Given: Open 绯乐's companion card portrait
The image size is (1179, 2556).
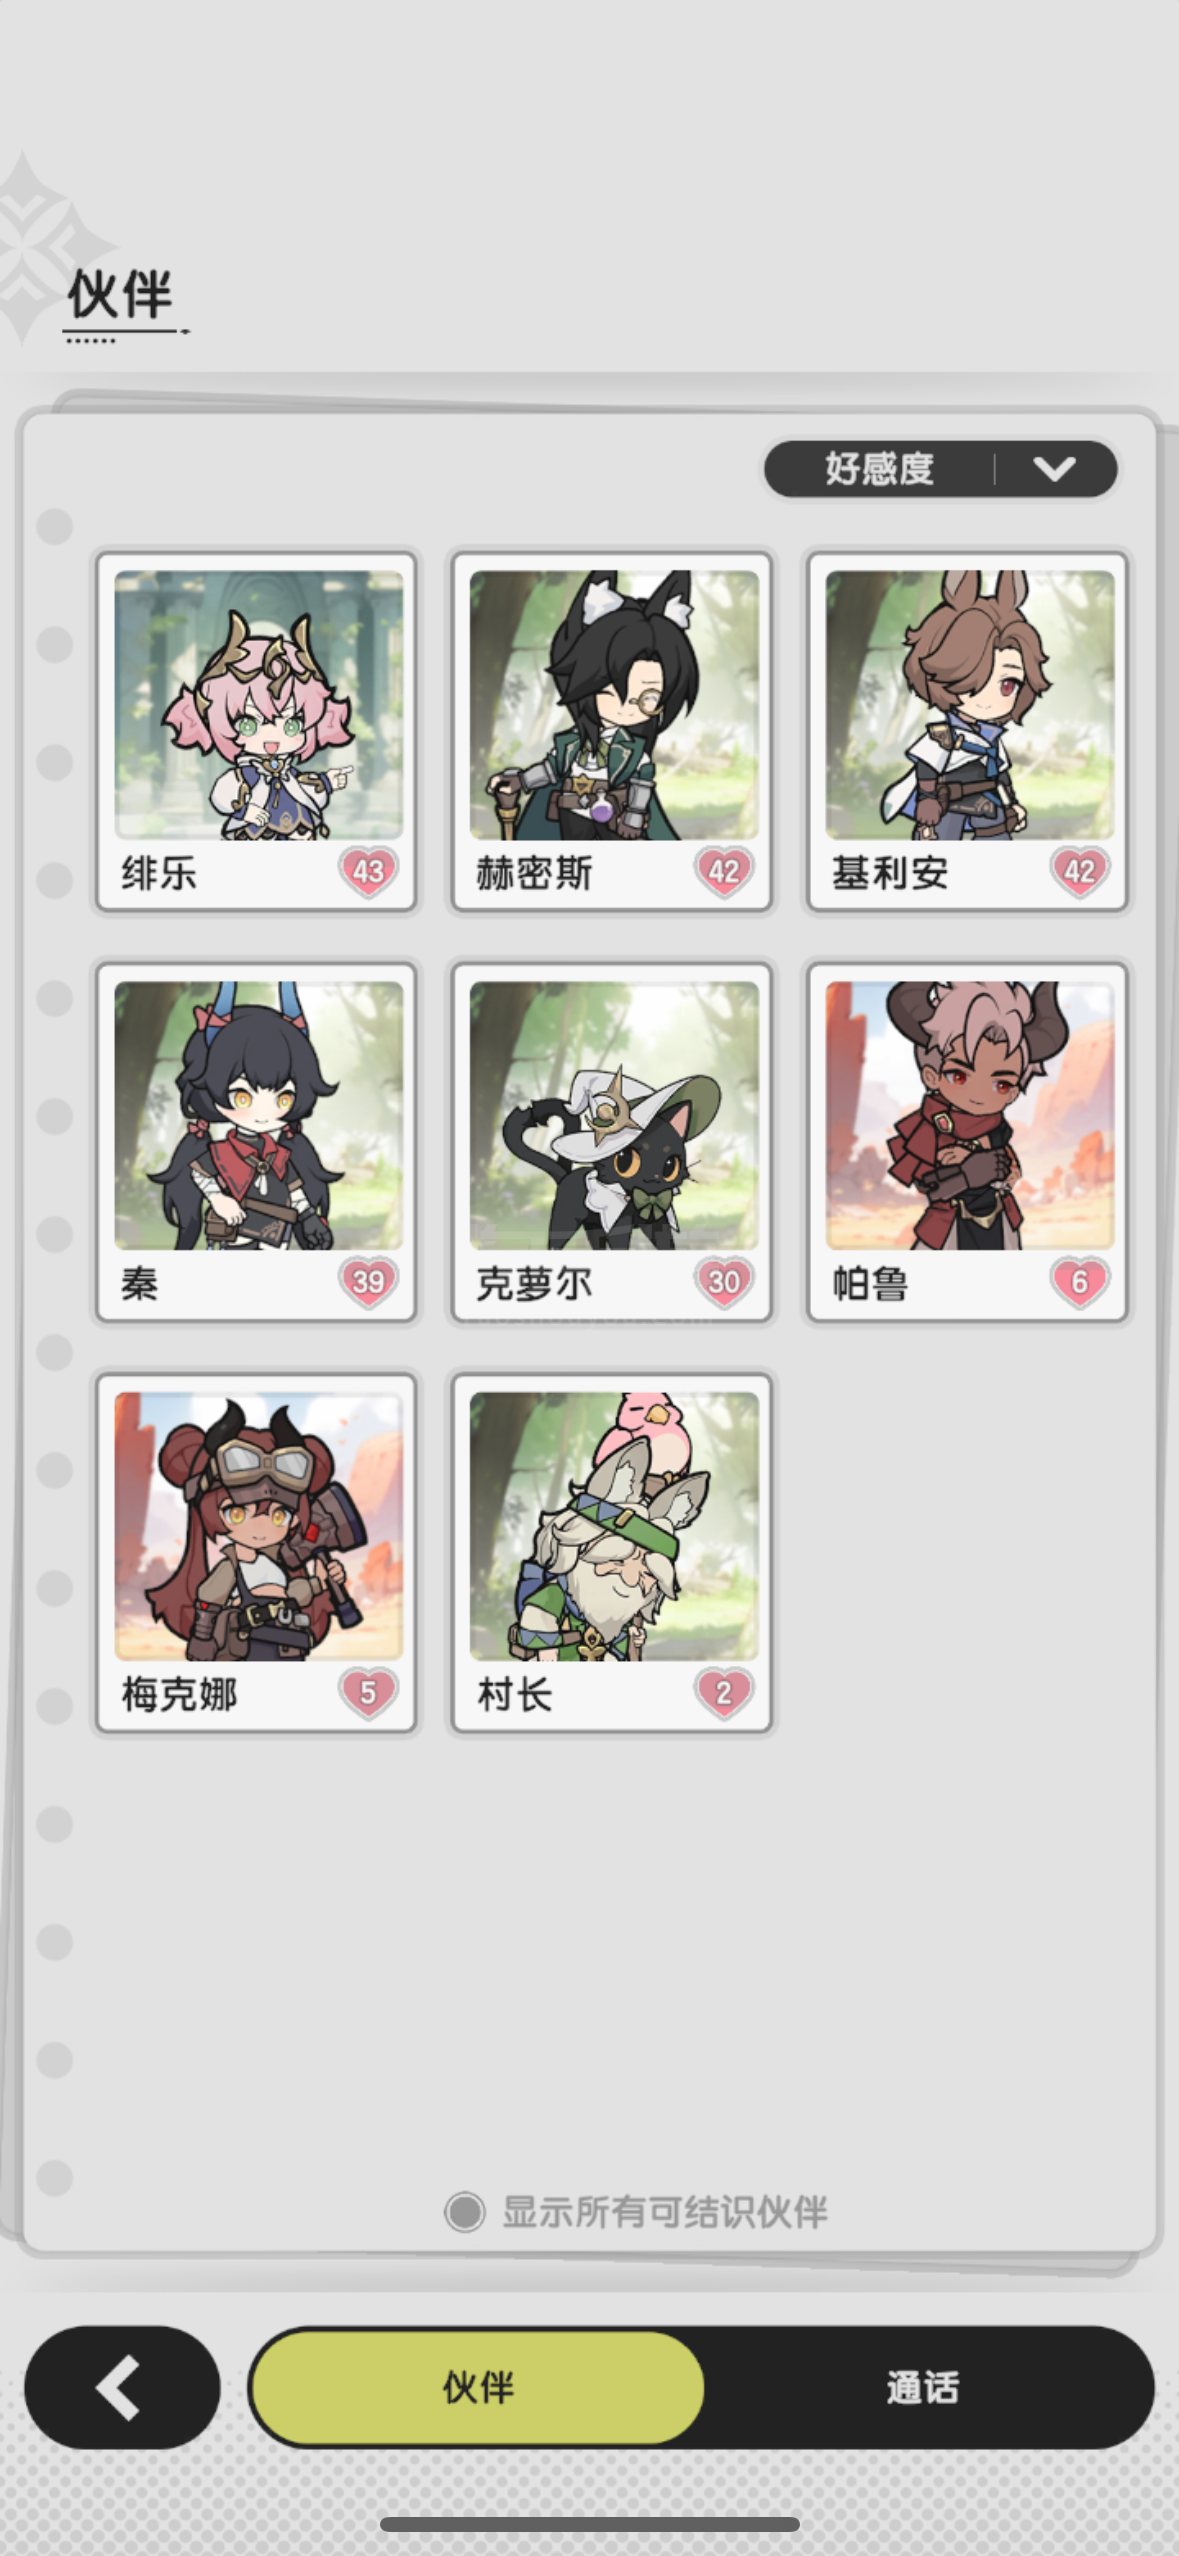Looking at the screenshot, I should coord(258,705).
